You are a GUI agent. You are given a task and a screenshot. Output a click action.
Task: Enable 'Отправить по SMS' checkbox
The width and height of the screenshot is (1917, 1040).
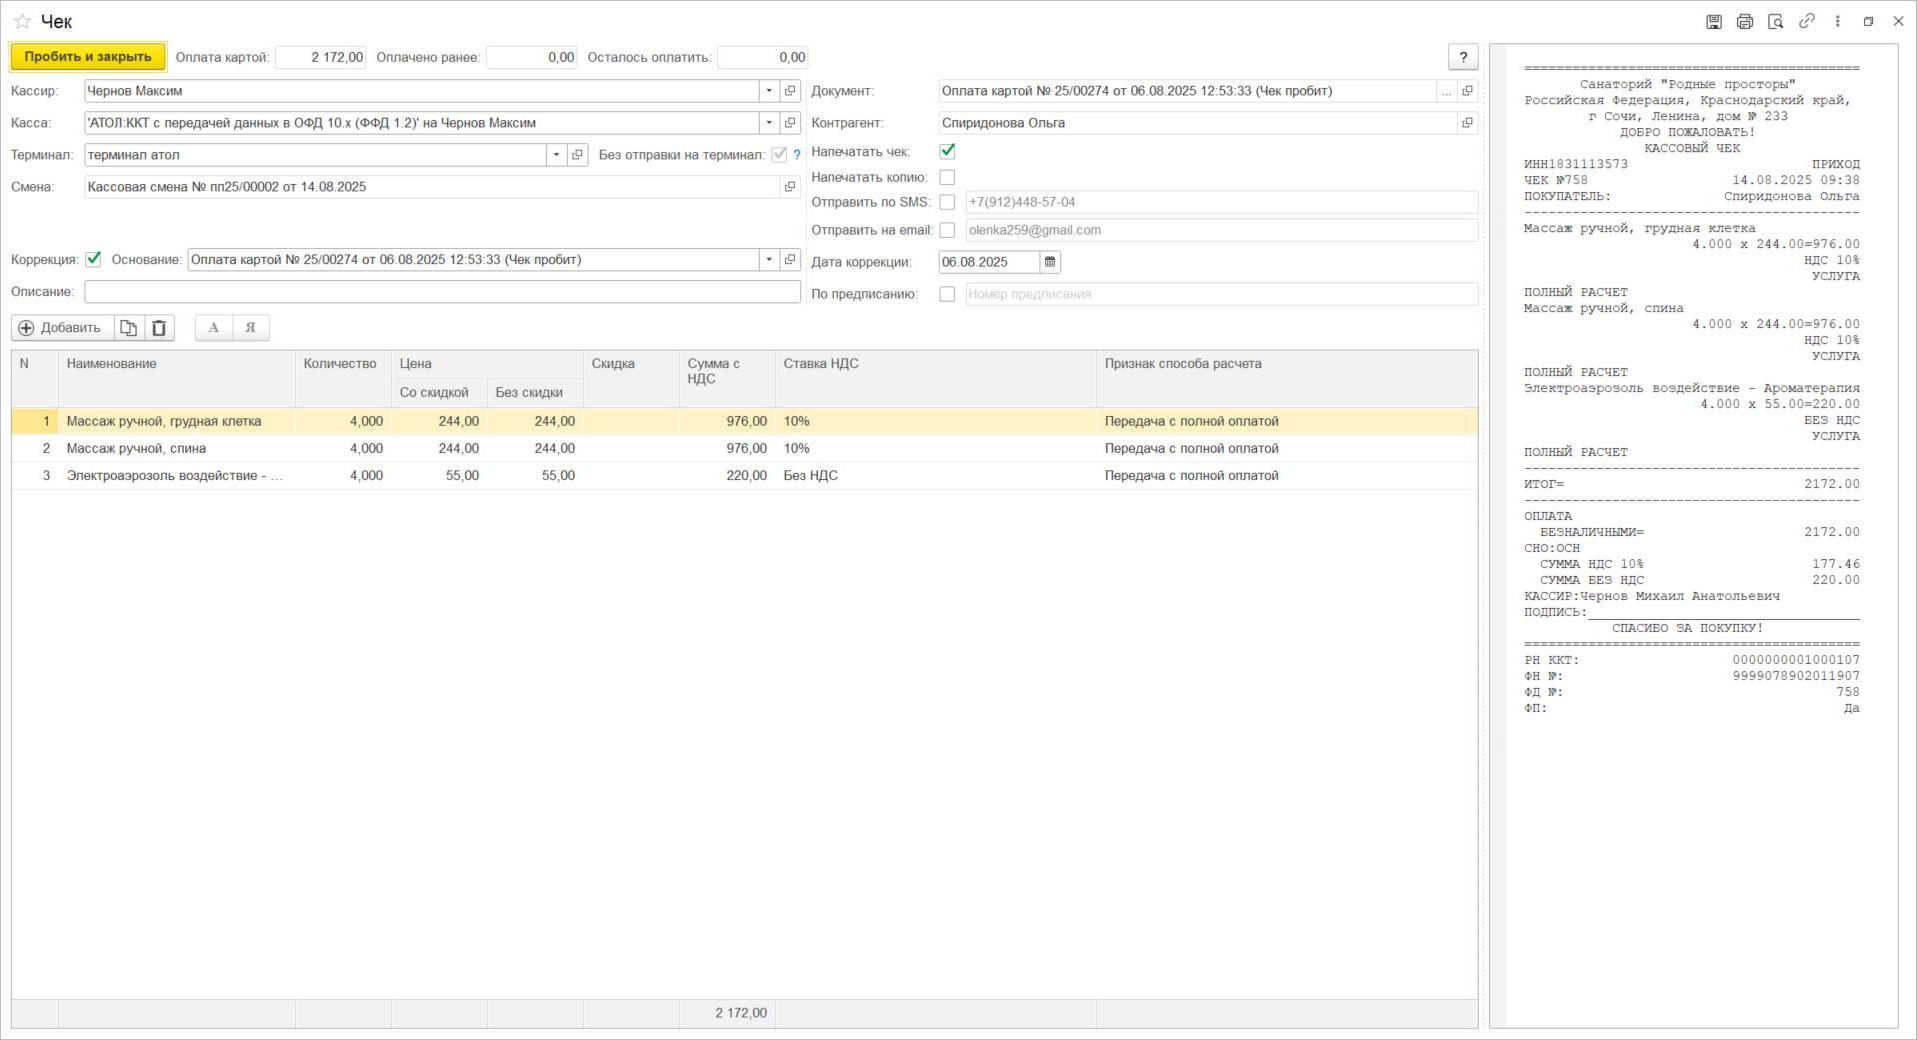947,202
